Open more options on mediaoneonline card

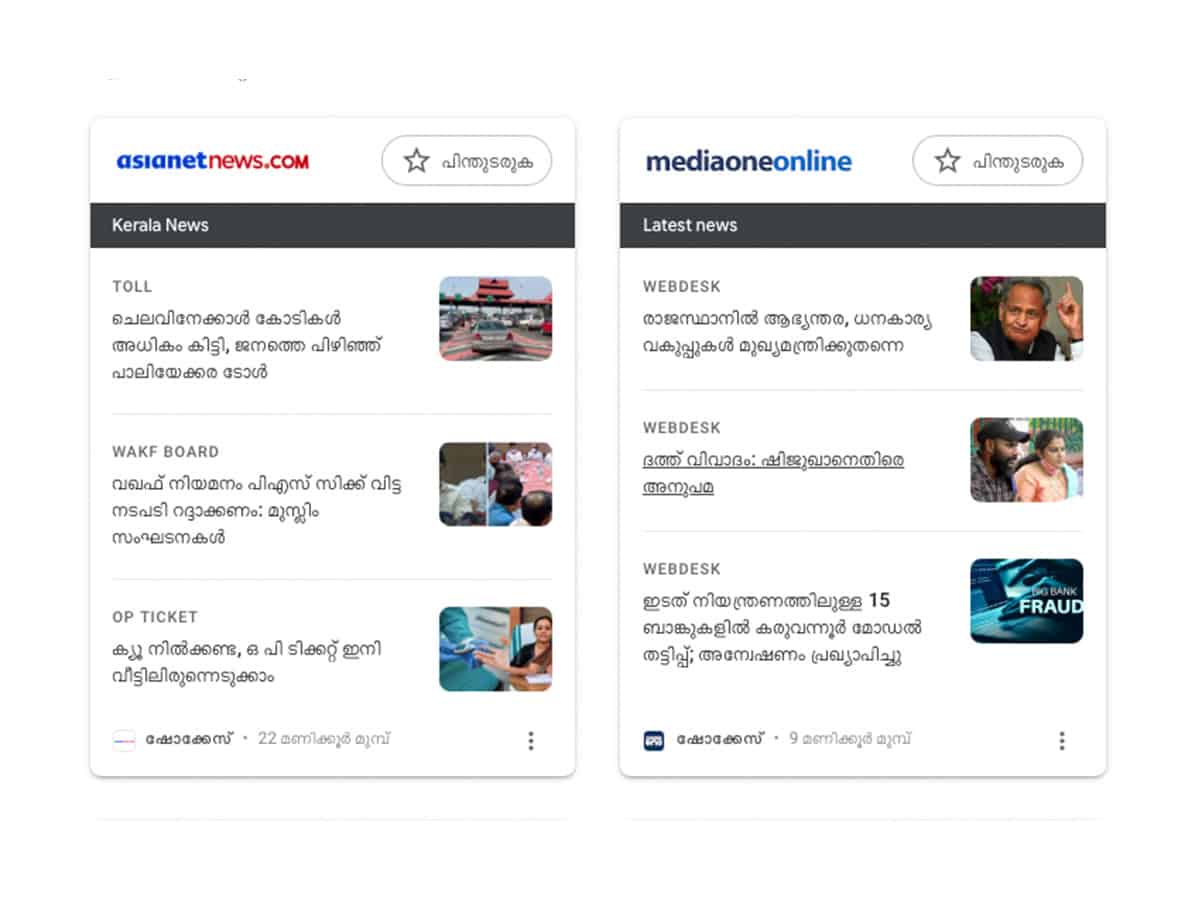coord(1062,740)
